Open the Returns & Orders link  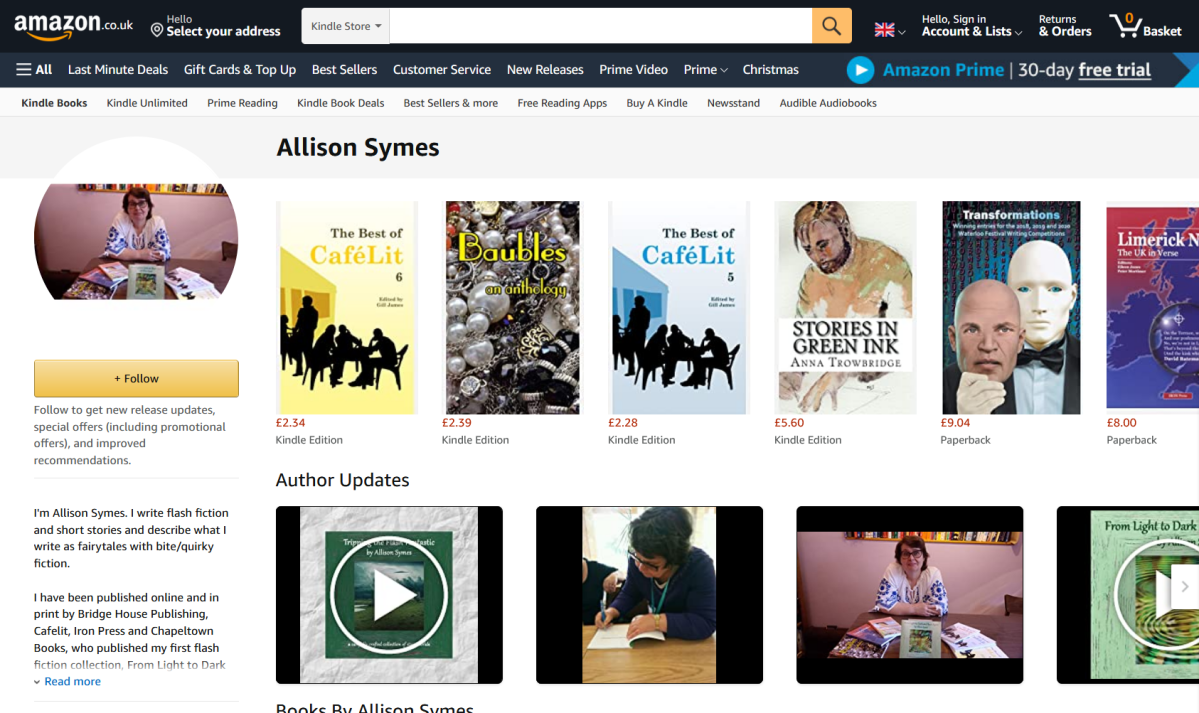tap(1064, 26)
